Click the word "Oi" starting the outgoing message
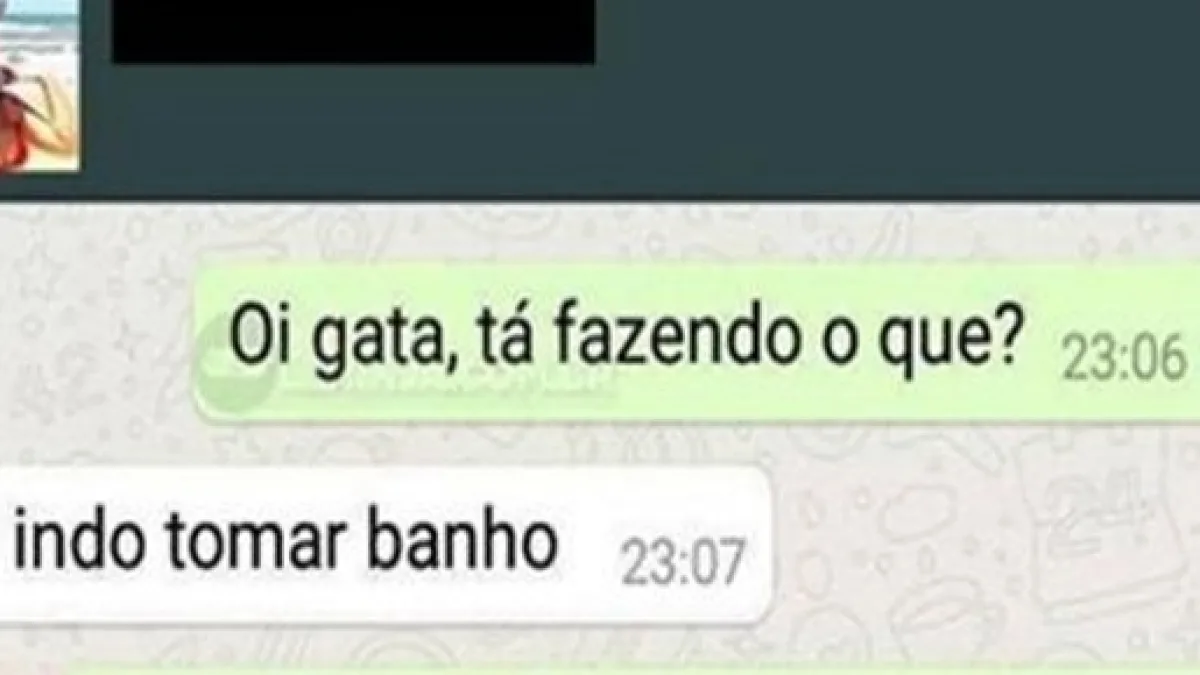 tap(250, 338)
